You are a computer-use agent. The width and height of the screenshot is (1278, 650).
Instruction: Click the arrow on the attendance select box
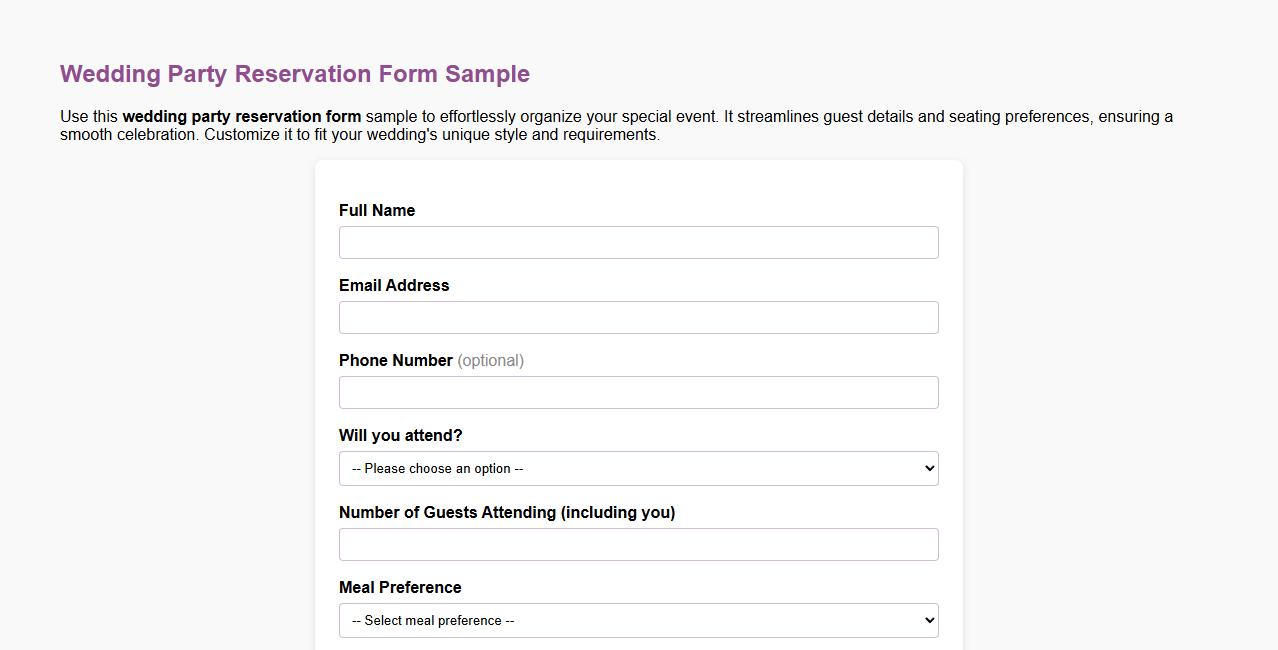pyautogui.click(x=929, y=469)
